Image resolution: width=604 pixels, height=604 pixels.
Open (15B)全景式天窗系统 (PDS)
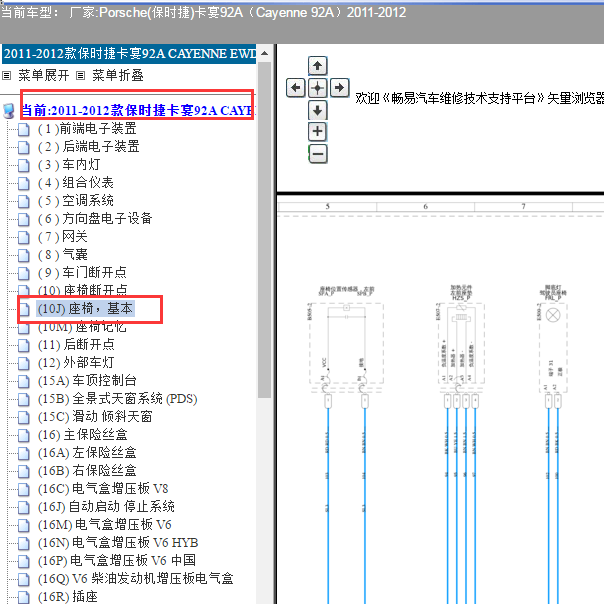pos(117,399)
